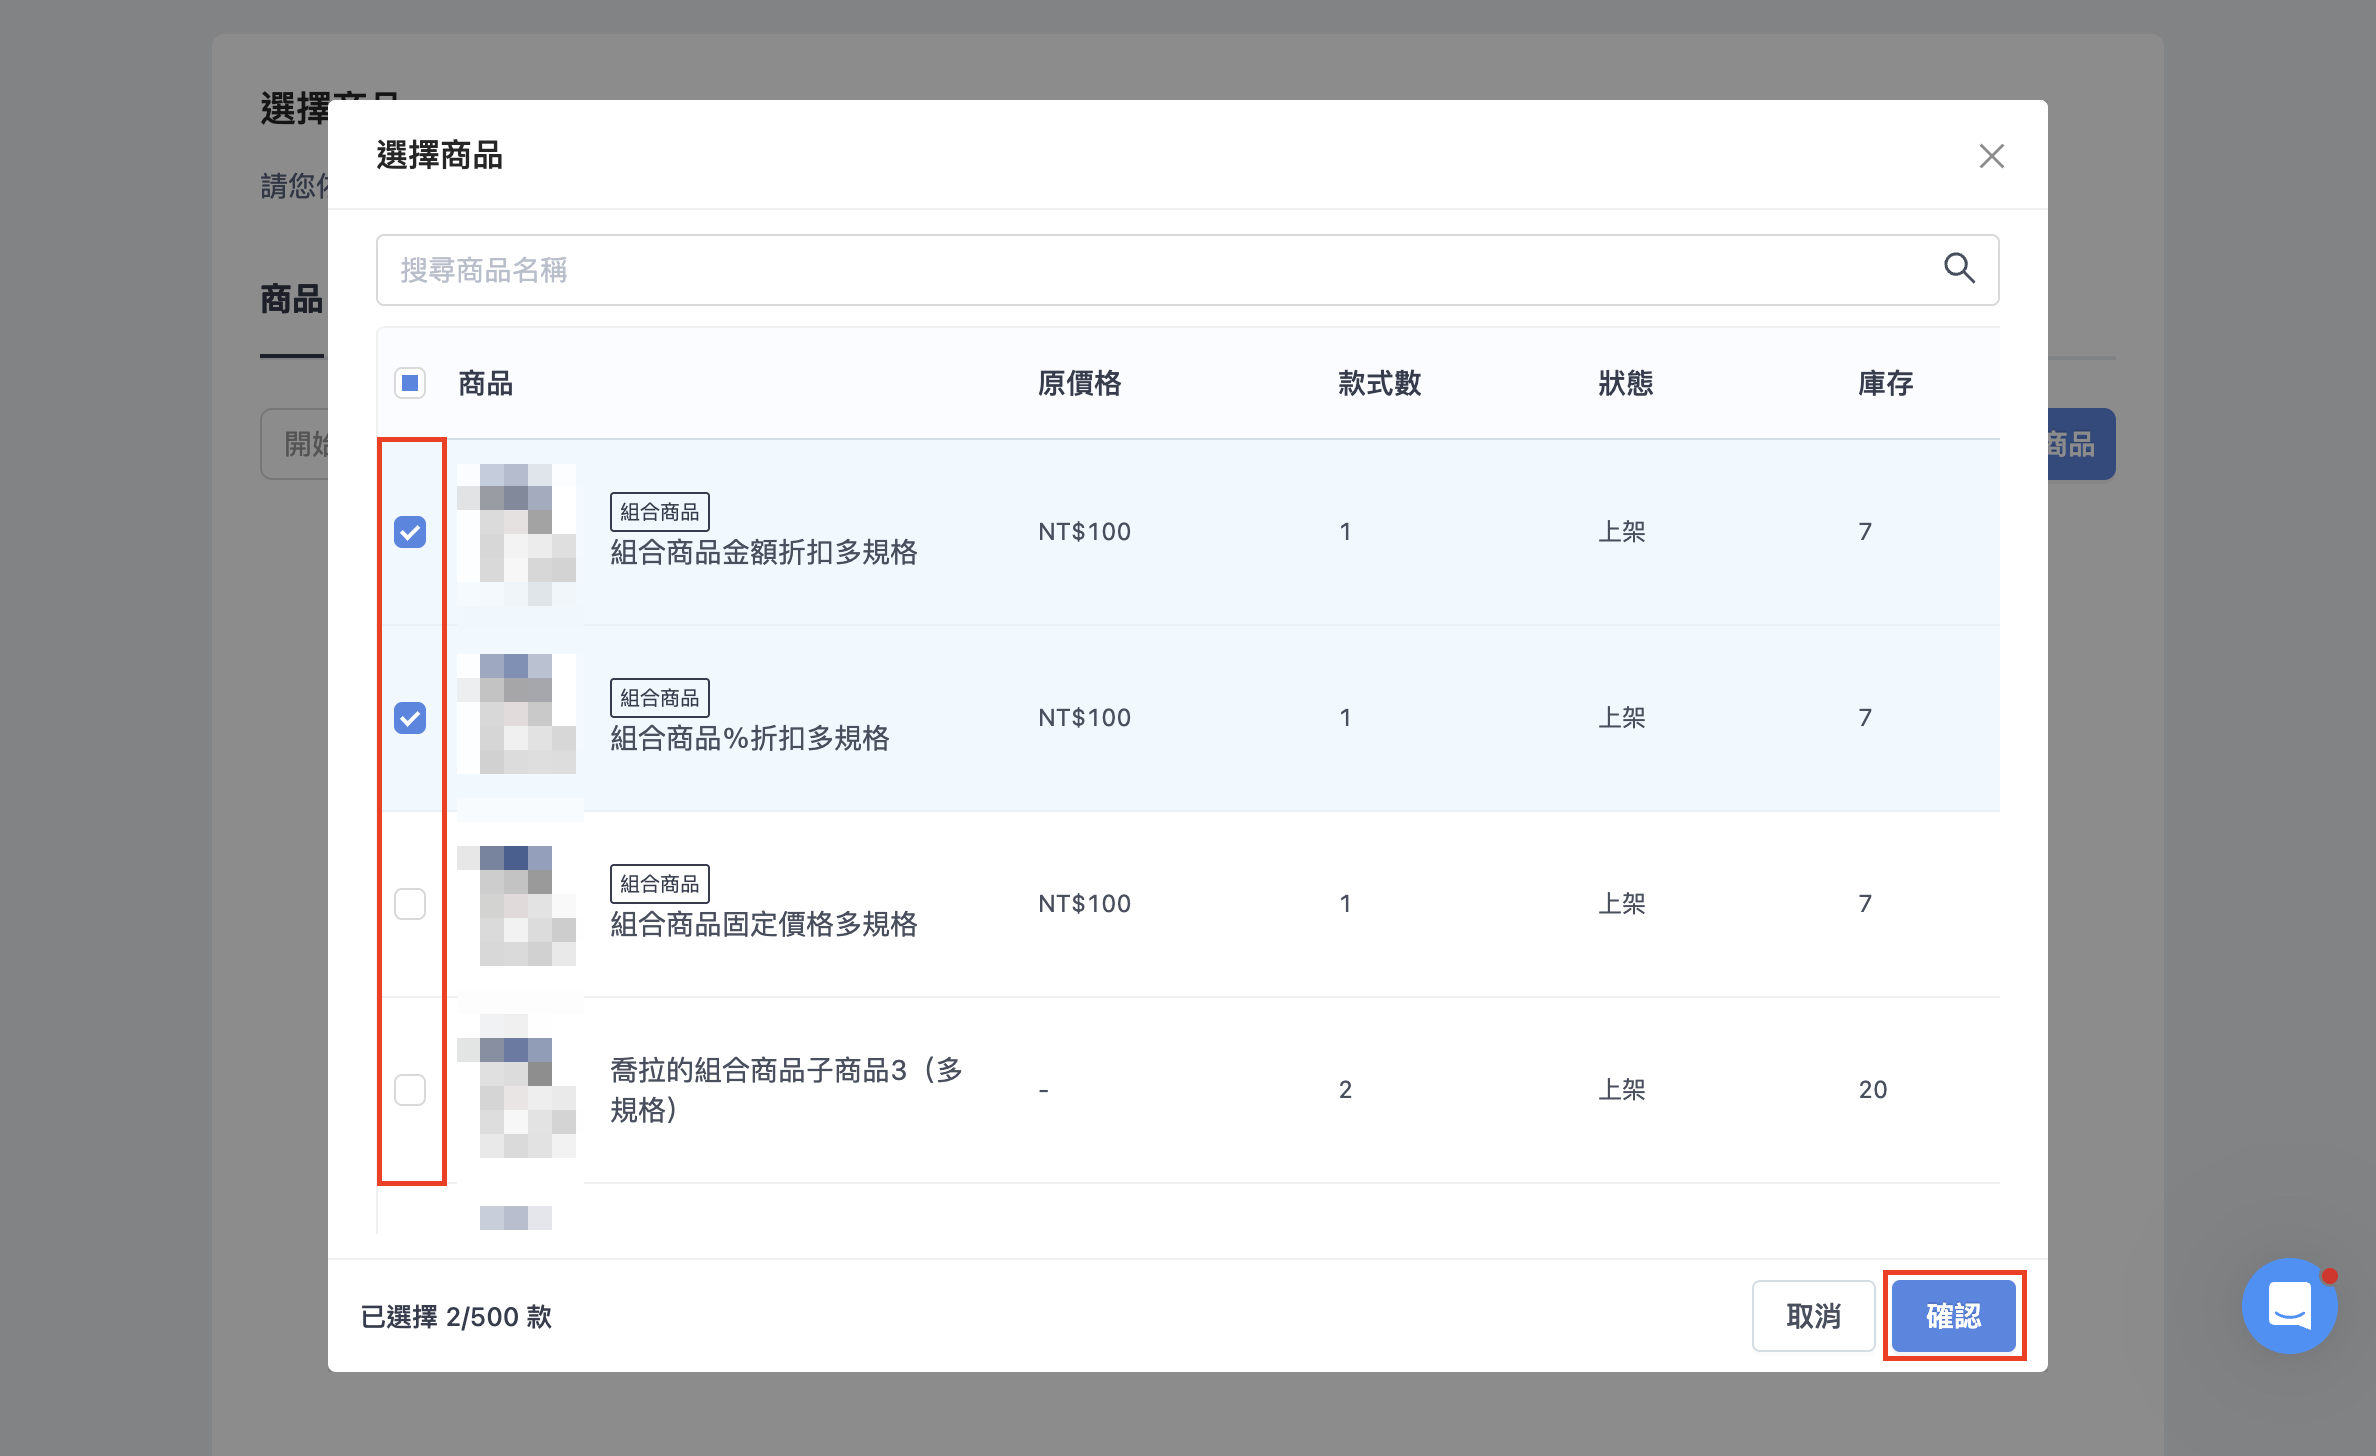The height and width of the screenshot is (1456, 2376).
Task: Click product name 喬拉的組合商品子商品3（多規格）
Action: pyautogui.click(x=787, y=1090)
